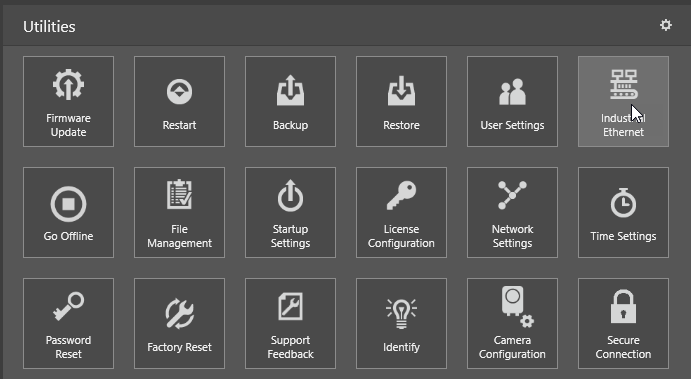Click the Utilities panel title
Screen dimensions: 691x379
click(49, 26)
